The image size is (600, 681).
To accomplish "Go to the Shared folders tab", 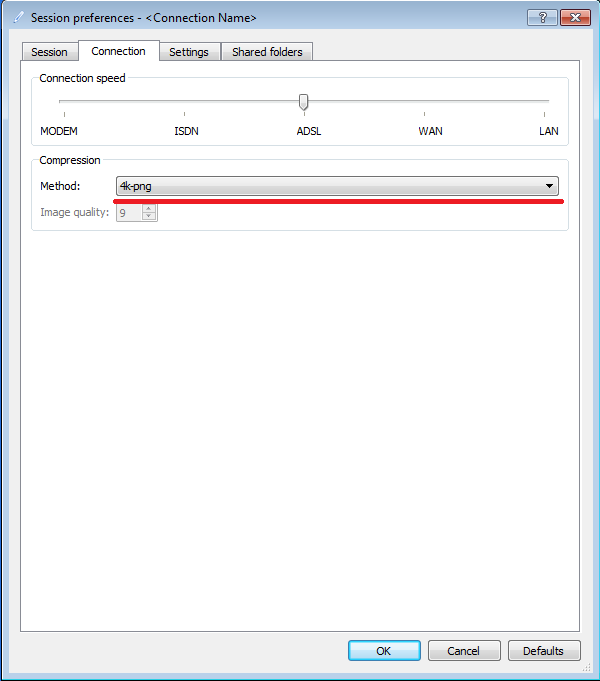I will [267, 52].
